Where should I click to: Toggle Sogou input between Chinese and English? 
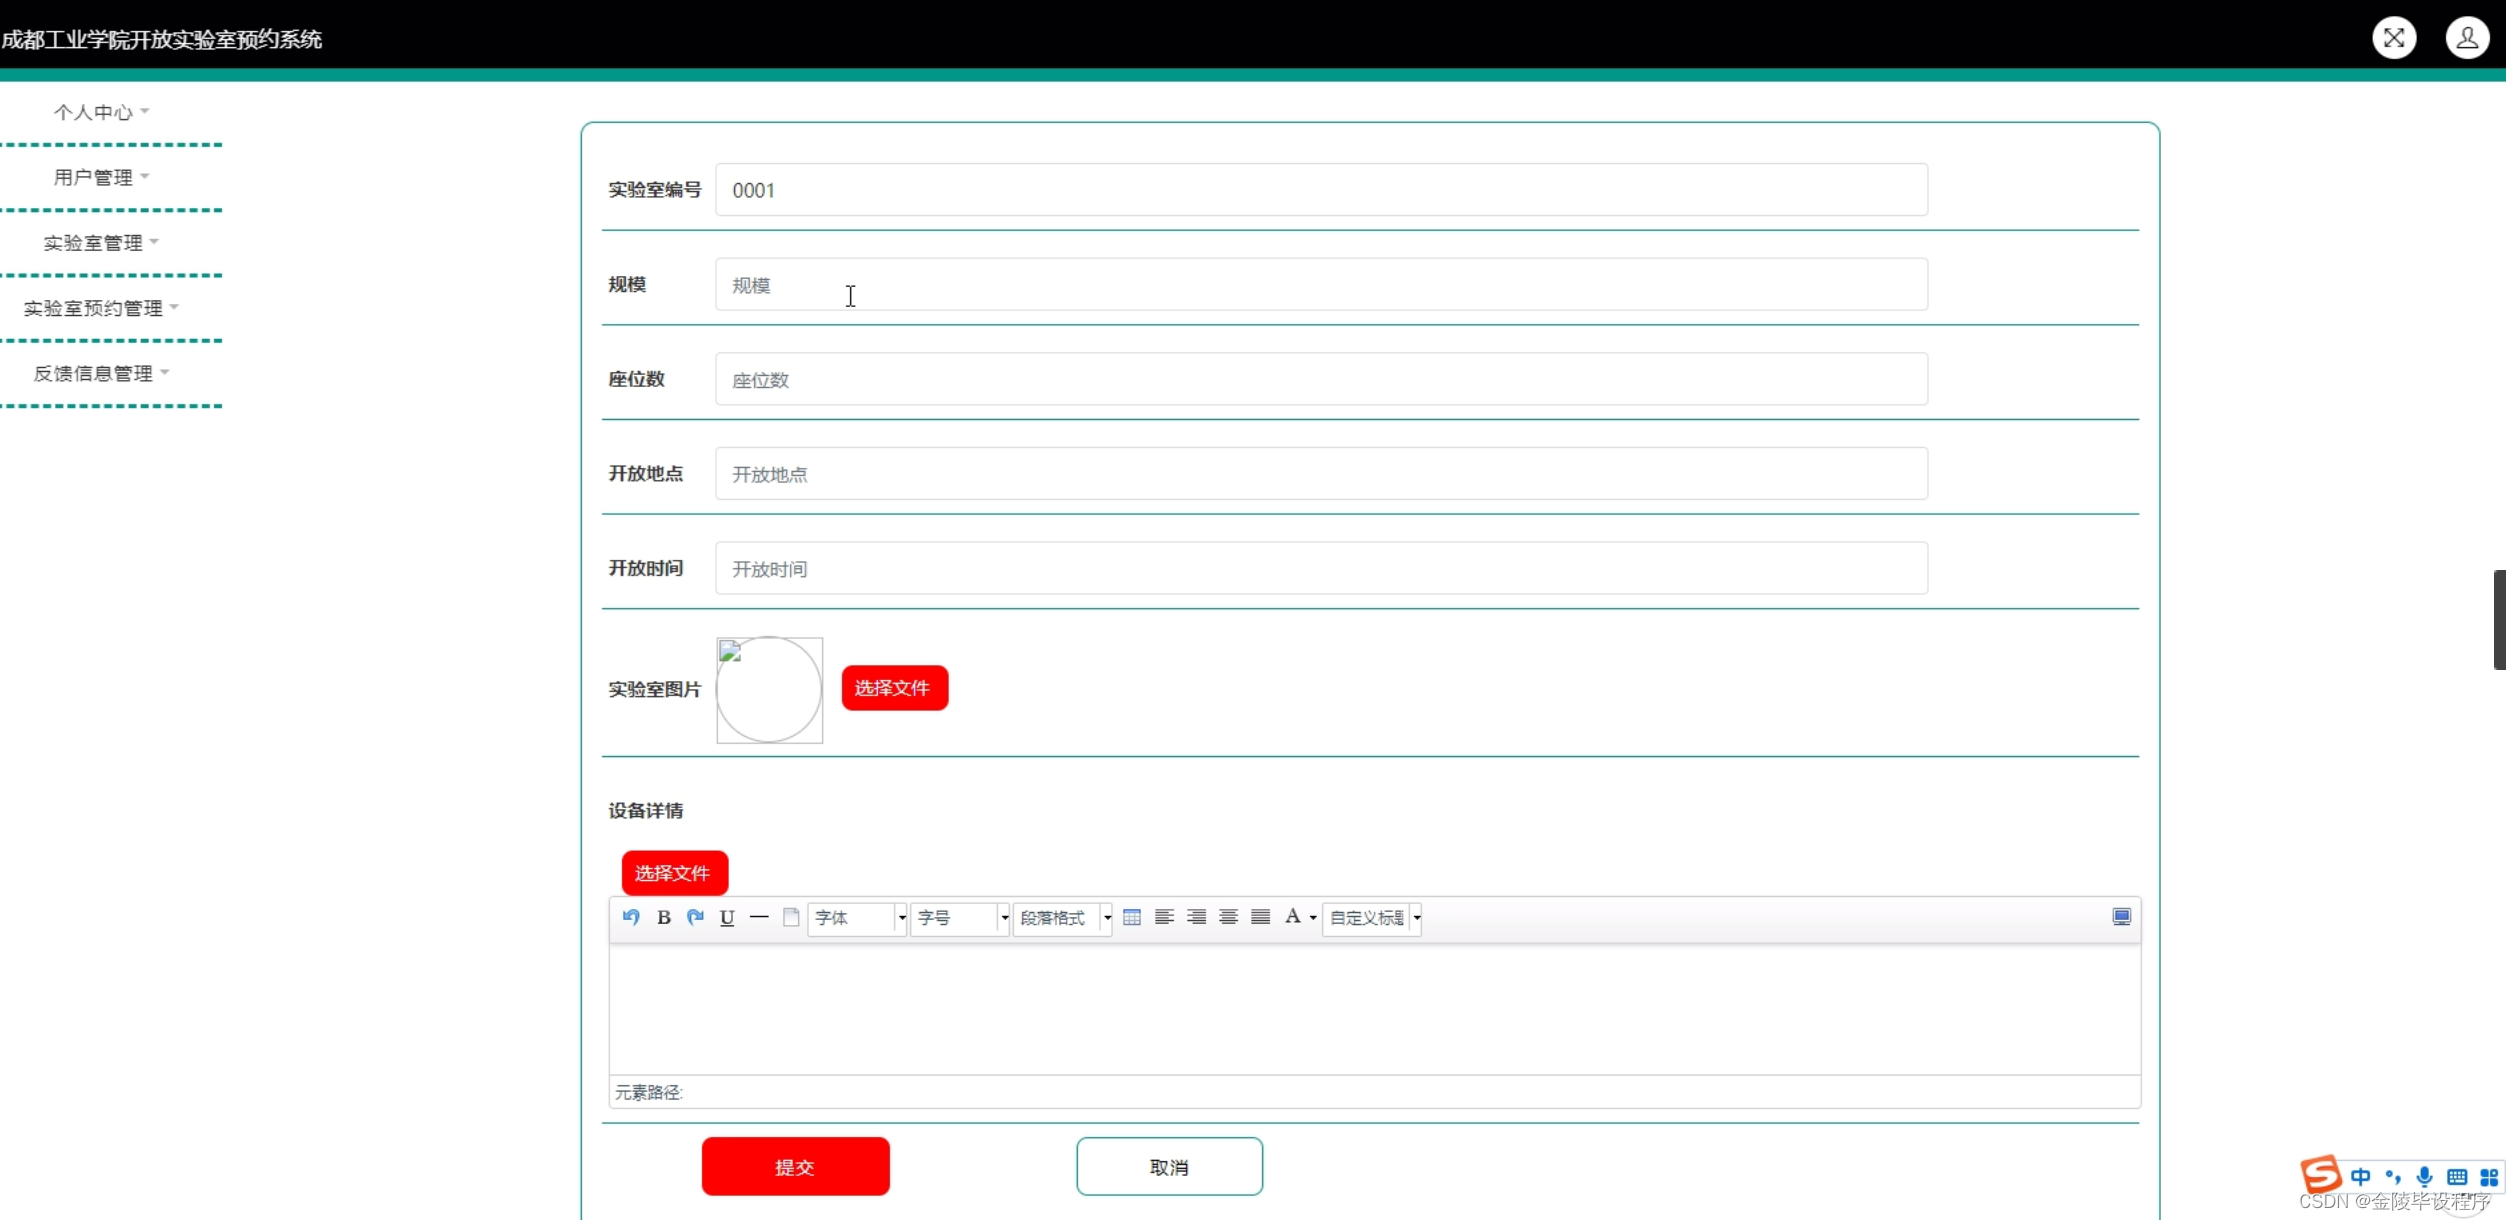(2361, 1176)
